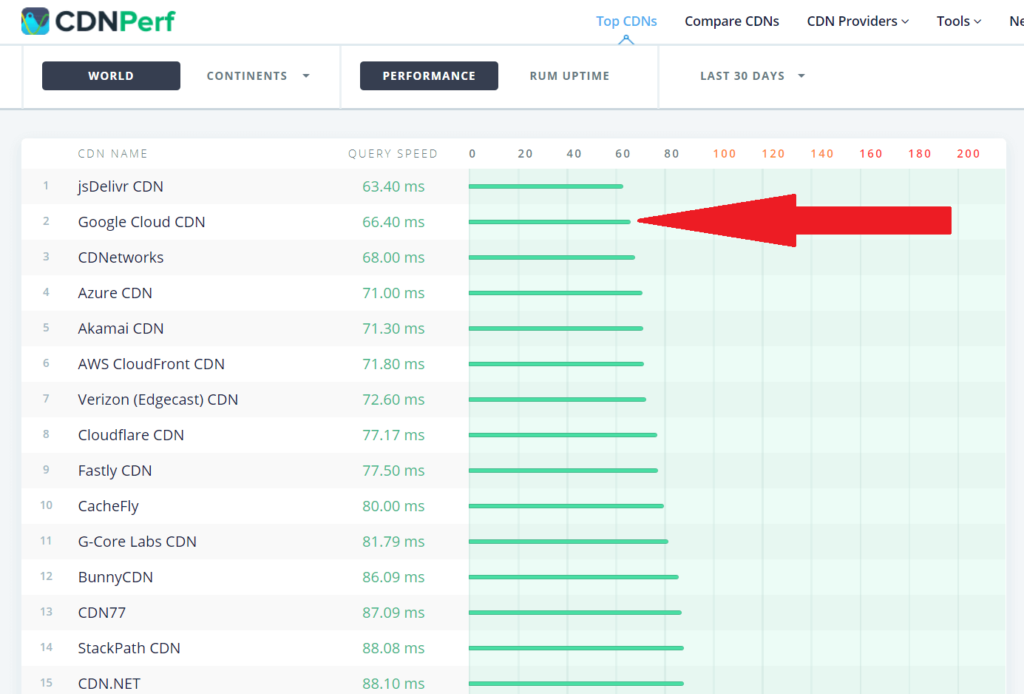Expand the CONTINENTS dropdown
Image resolution: width=1024 pixels, height=694 pixels.
[258, 76]
